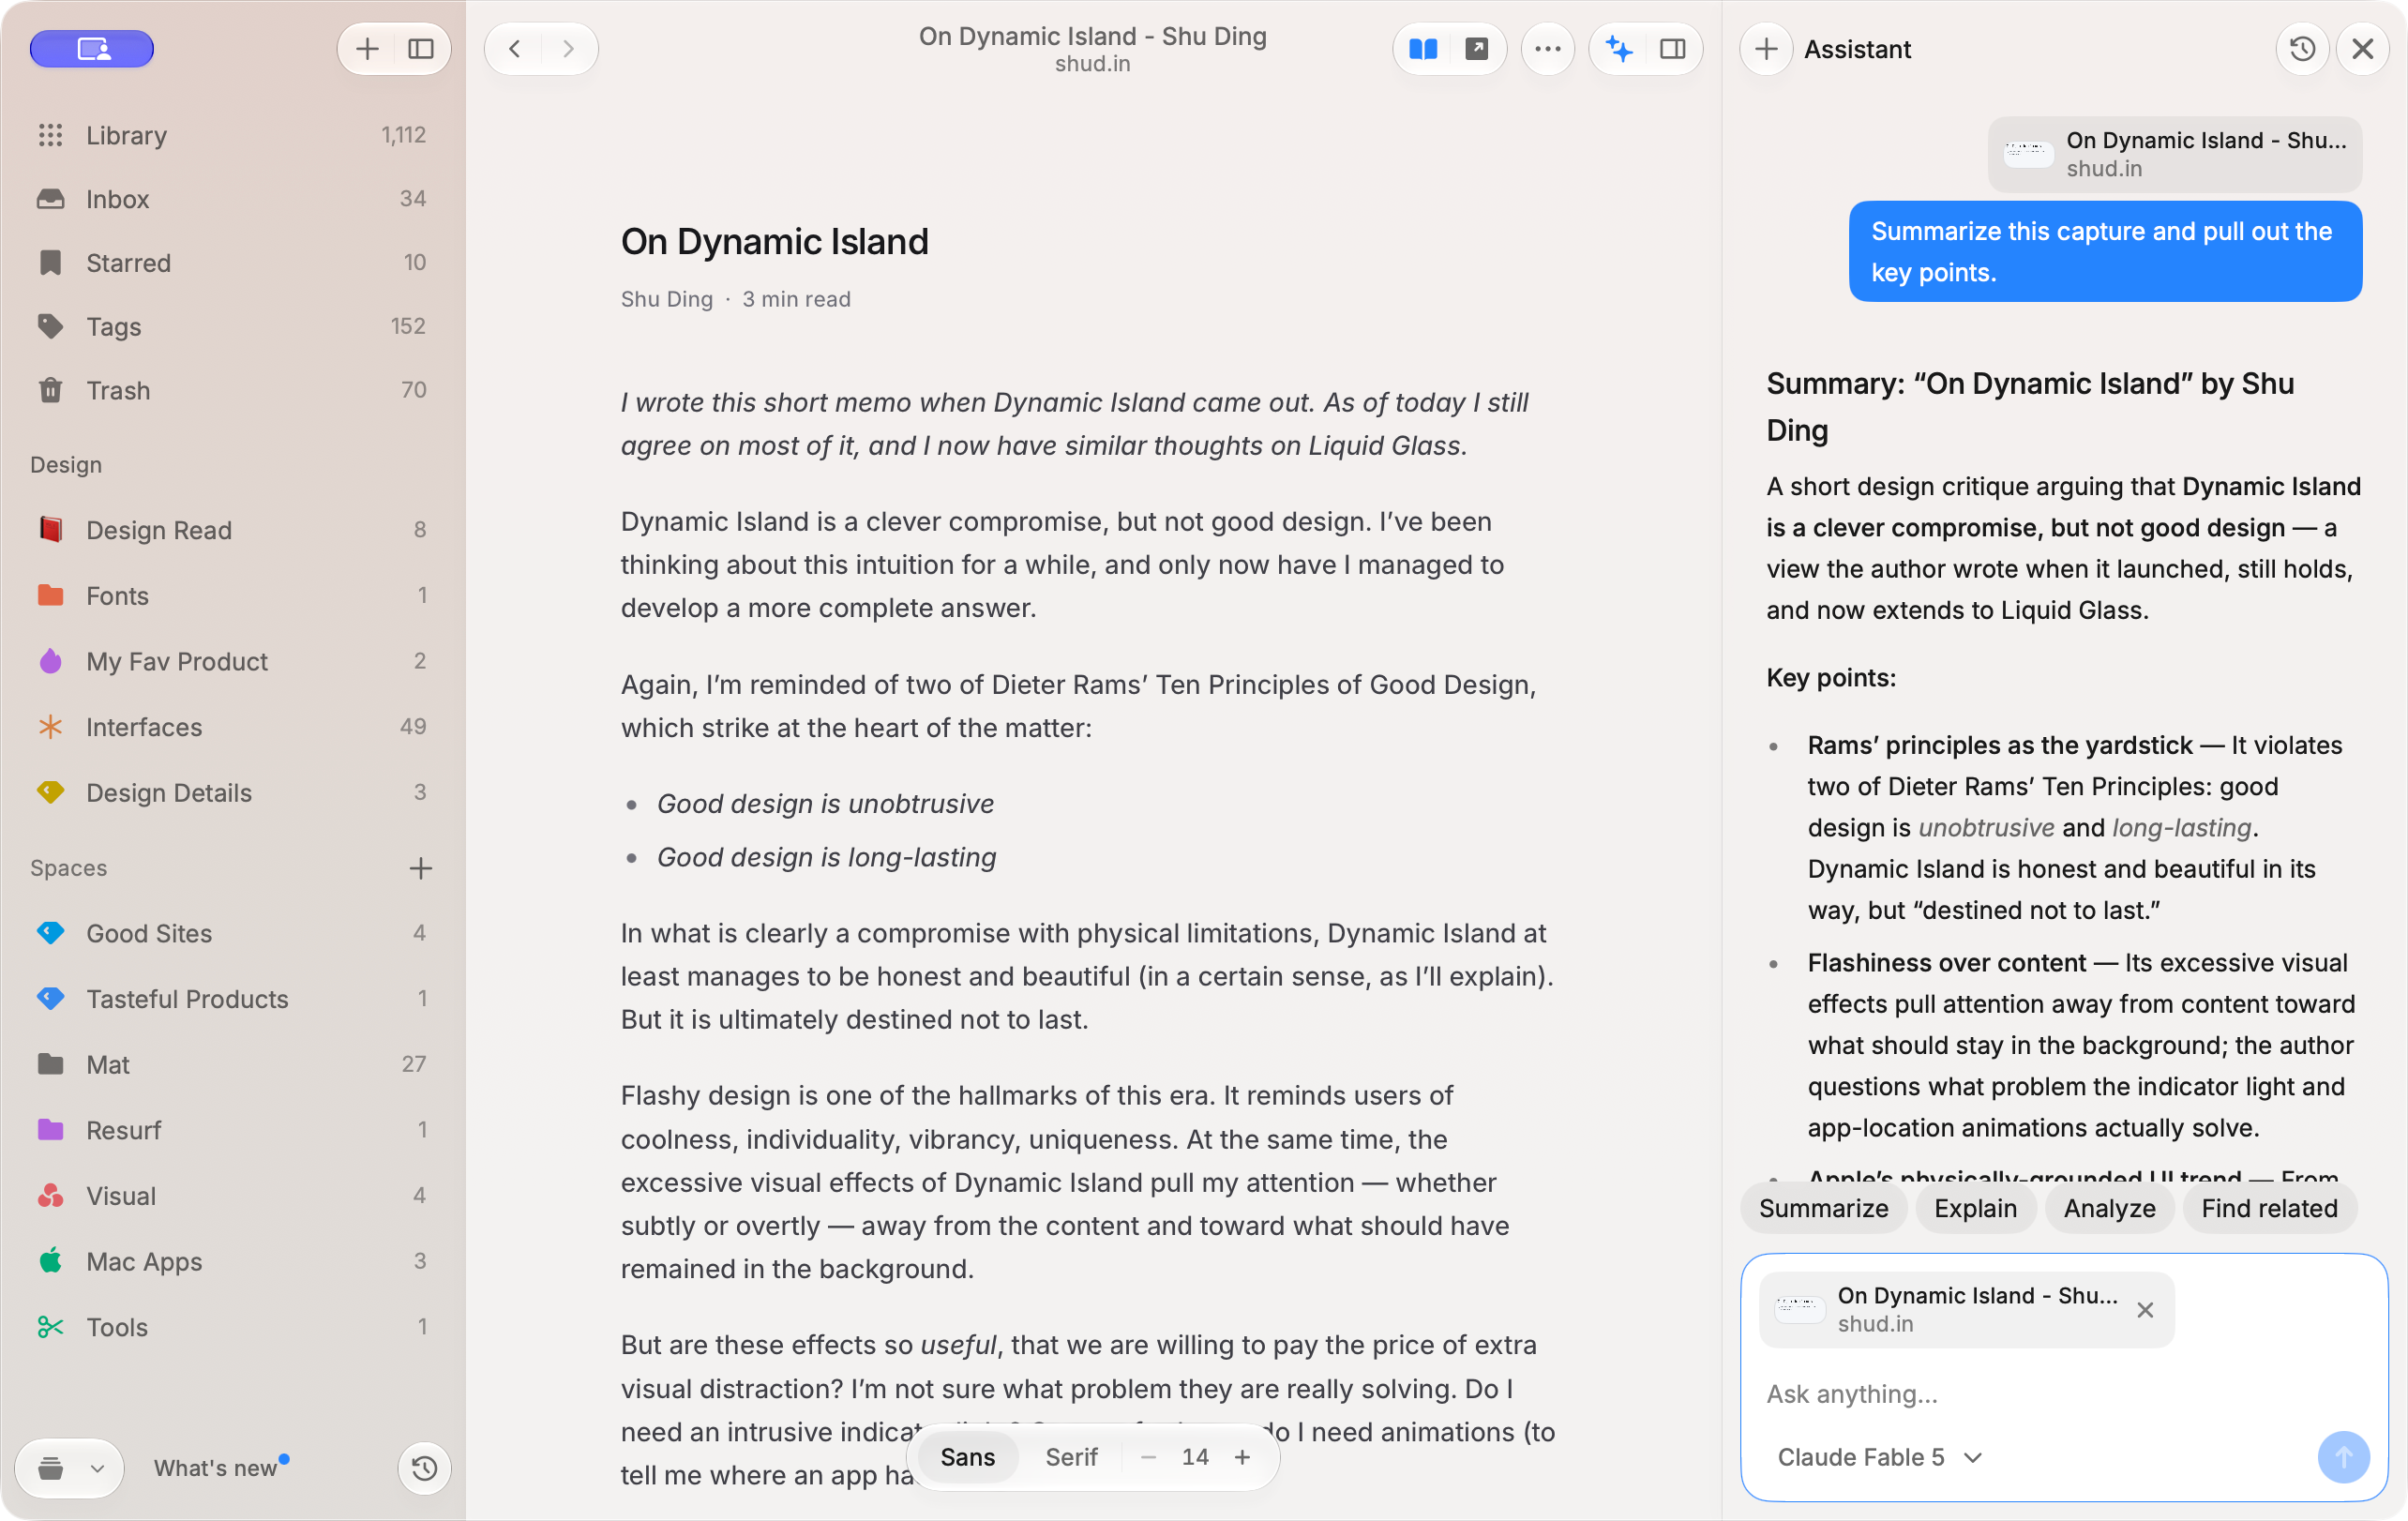Open the Tools space
2408x1521 pixels.
pos(233,1327)
